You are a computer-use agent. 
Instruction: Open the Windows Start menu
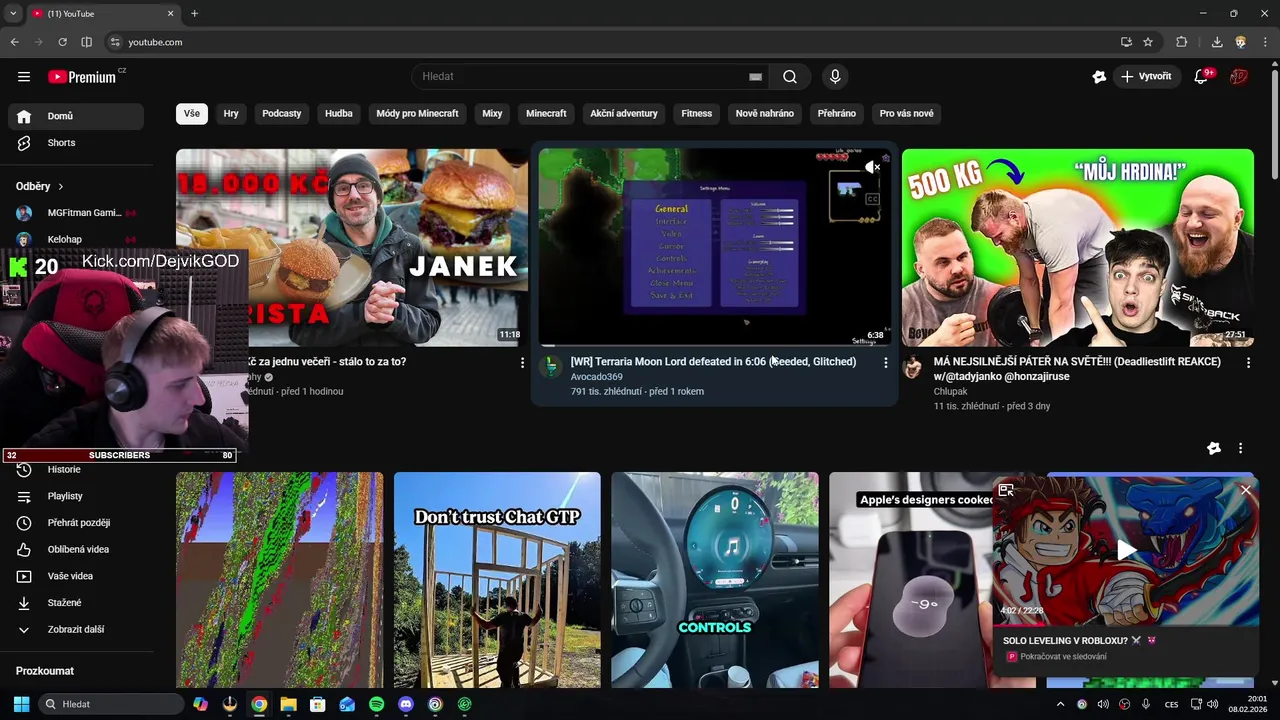(x=21, y=704)
